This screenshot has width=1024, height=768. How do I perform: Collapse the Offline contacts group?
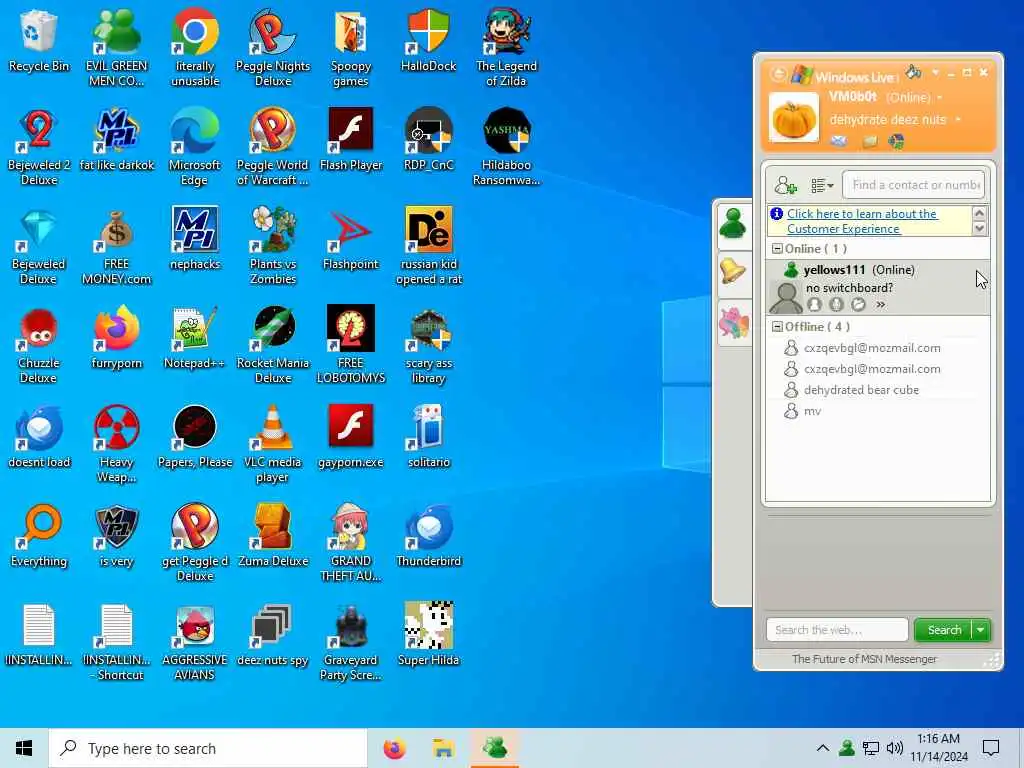777,327
